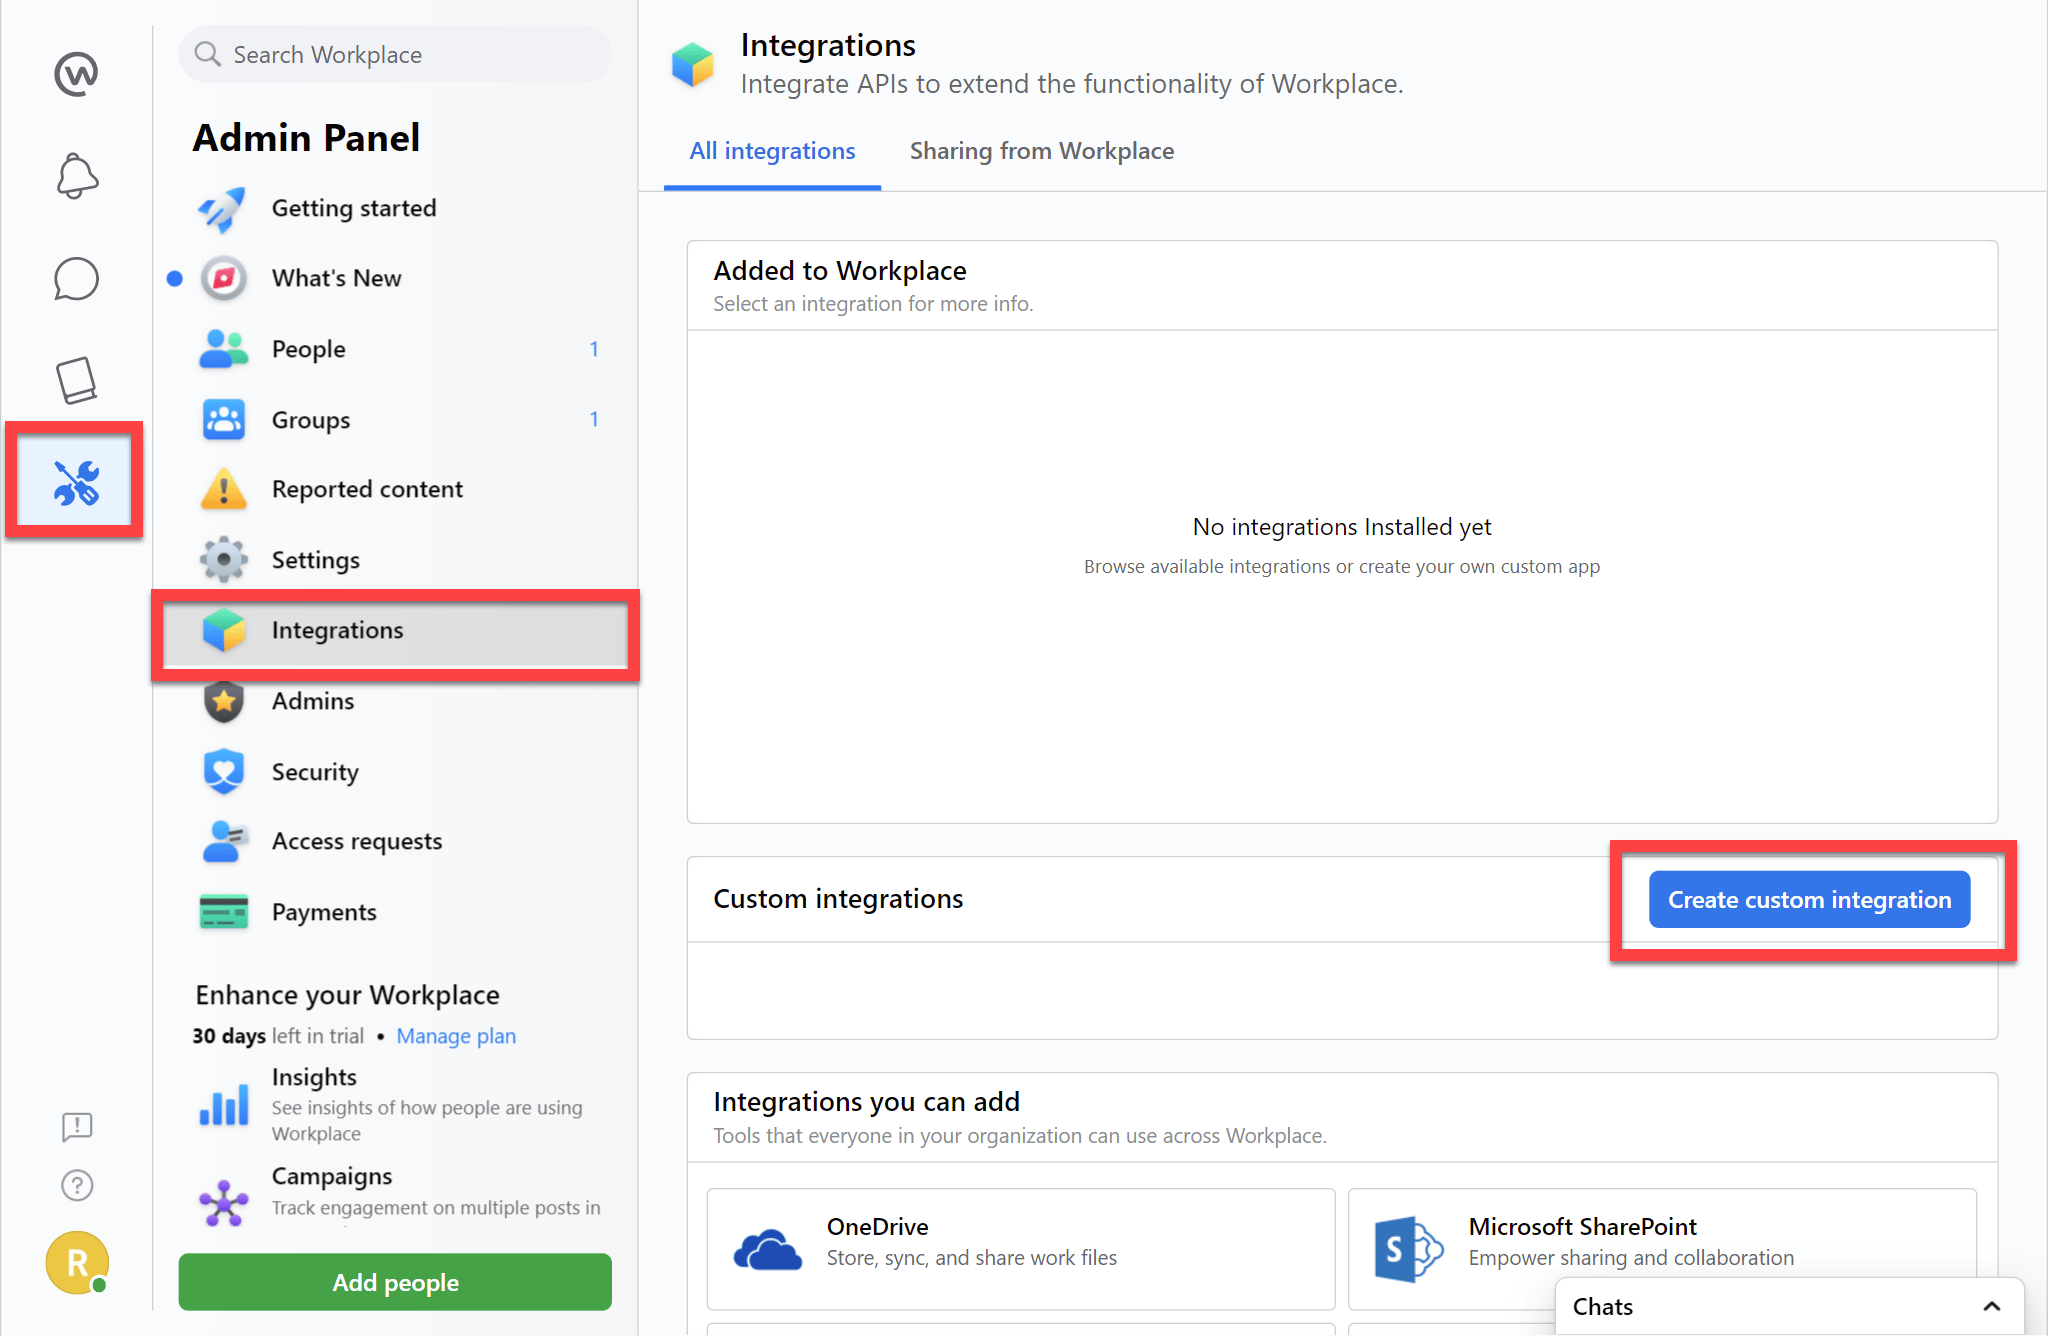Switch to All integrations tab
This screenshot has height=1336, width=2048.
[x=772, y=151]
